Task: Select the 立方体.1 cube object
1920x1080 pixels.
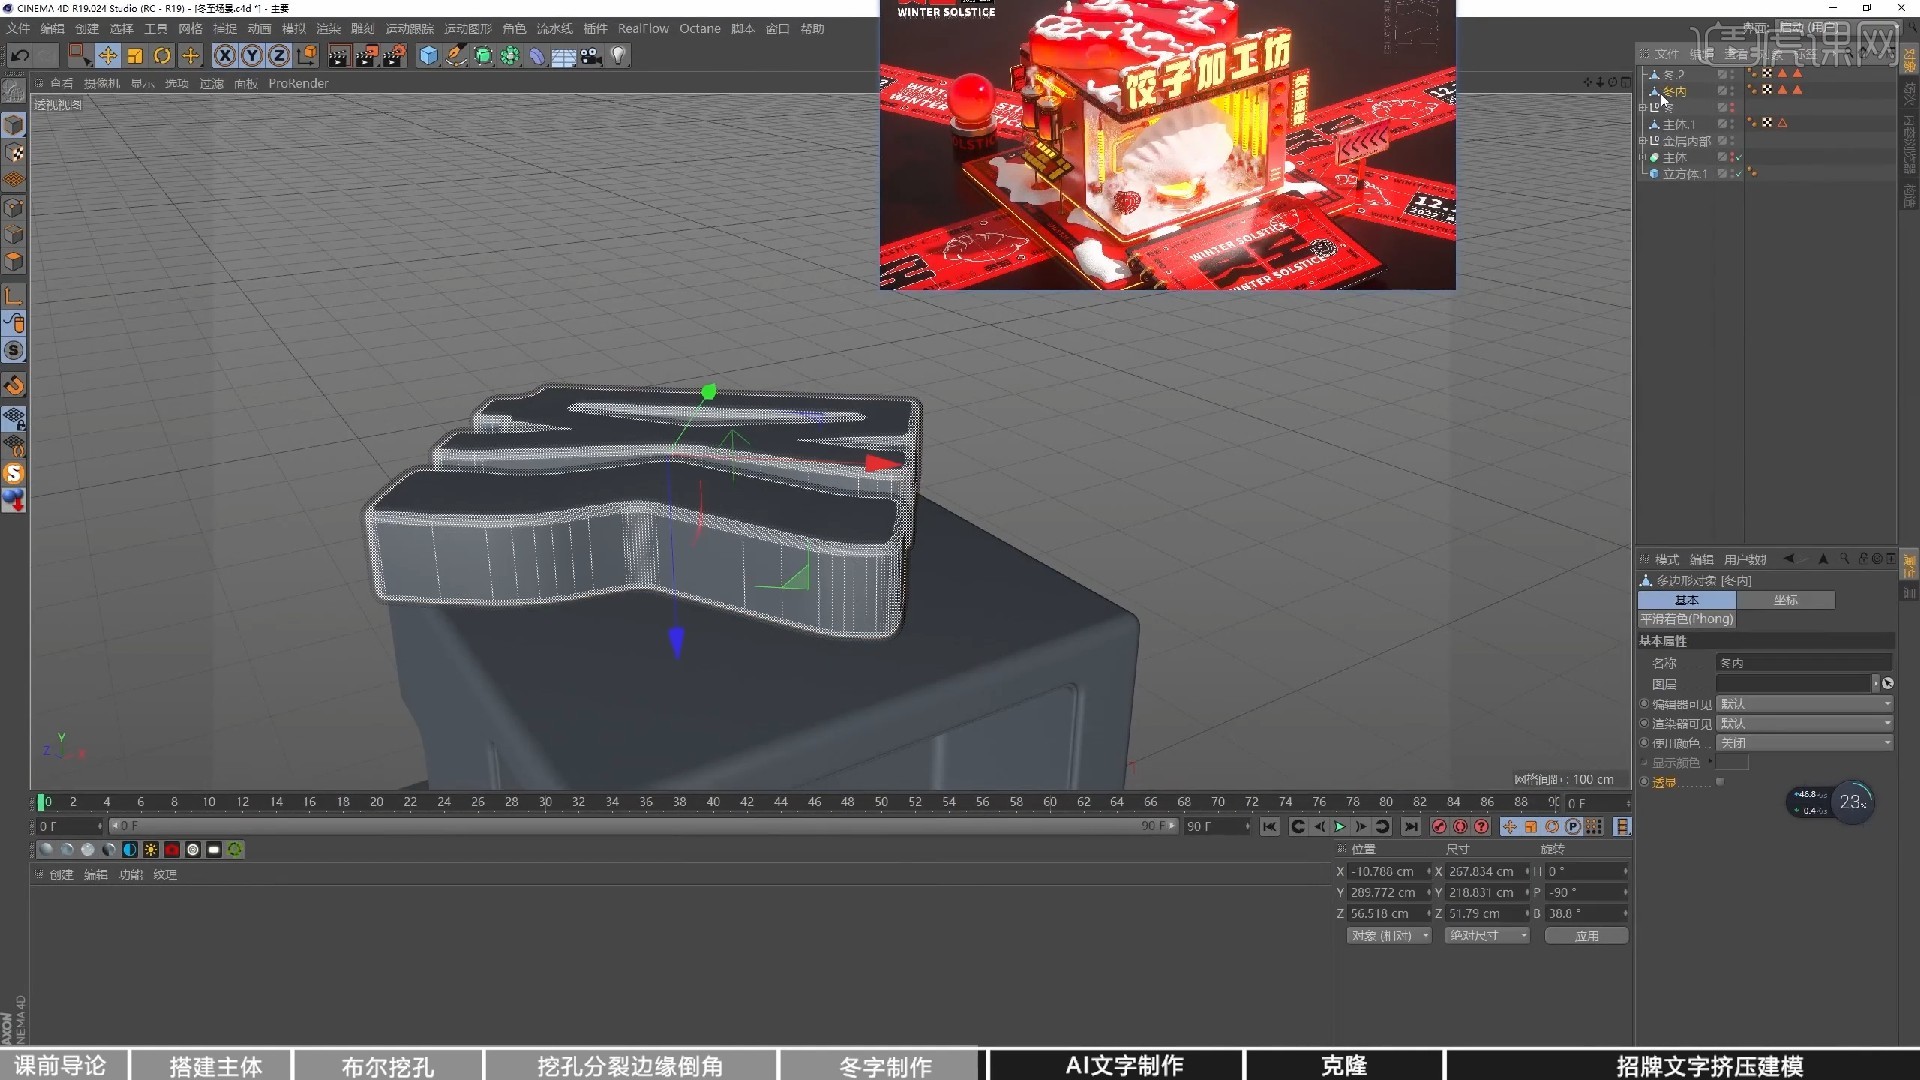Action: pos(1684,174)
